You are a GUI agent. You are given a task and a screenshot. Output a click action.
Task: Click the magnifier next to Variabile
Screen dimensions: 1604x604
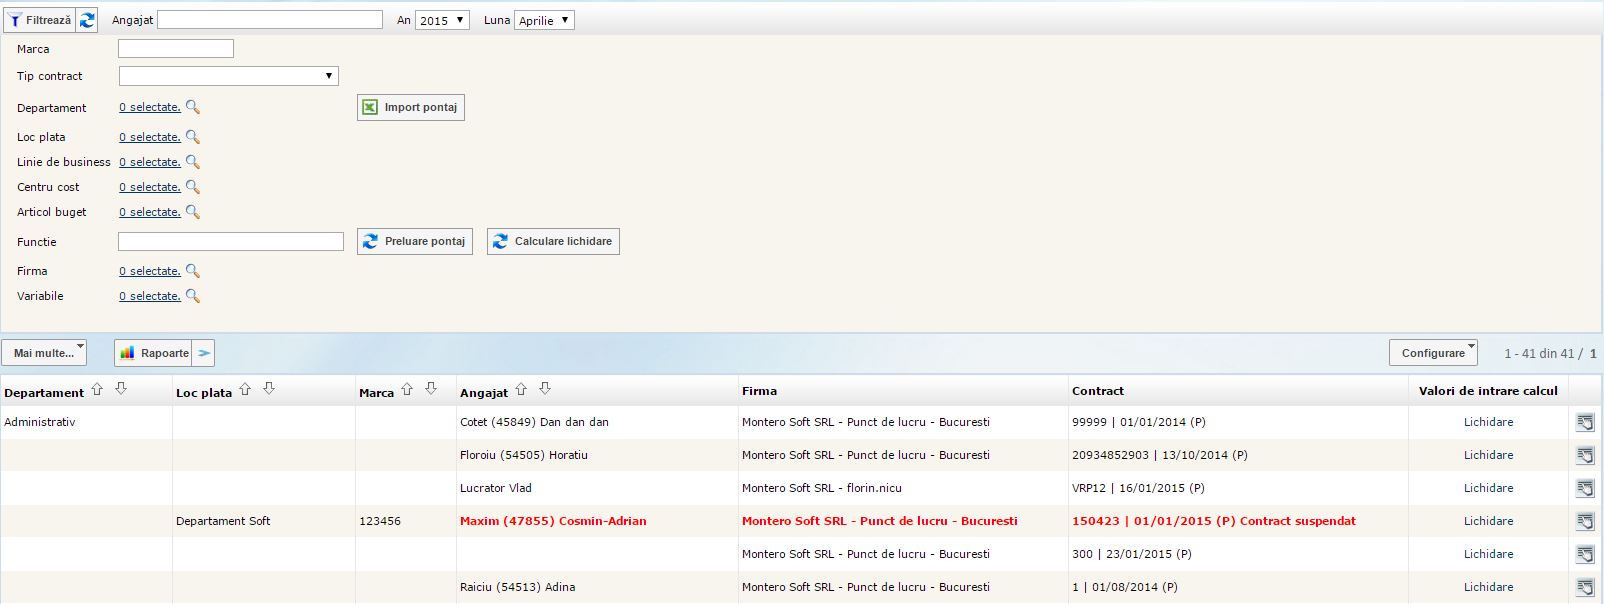point(193,296)
